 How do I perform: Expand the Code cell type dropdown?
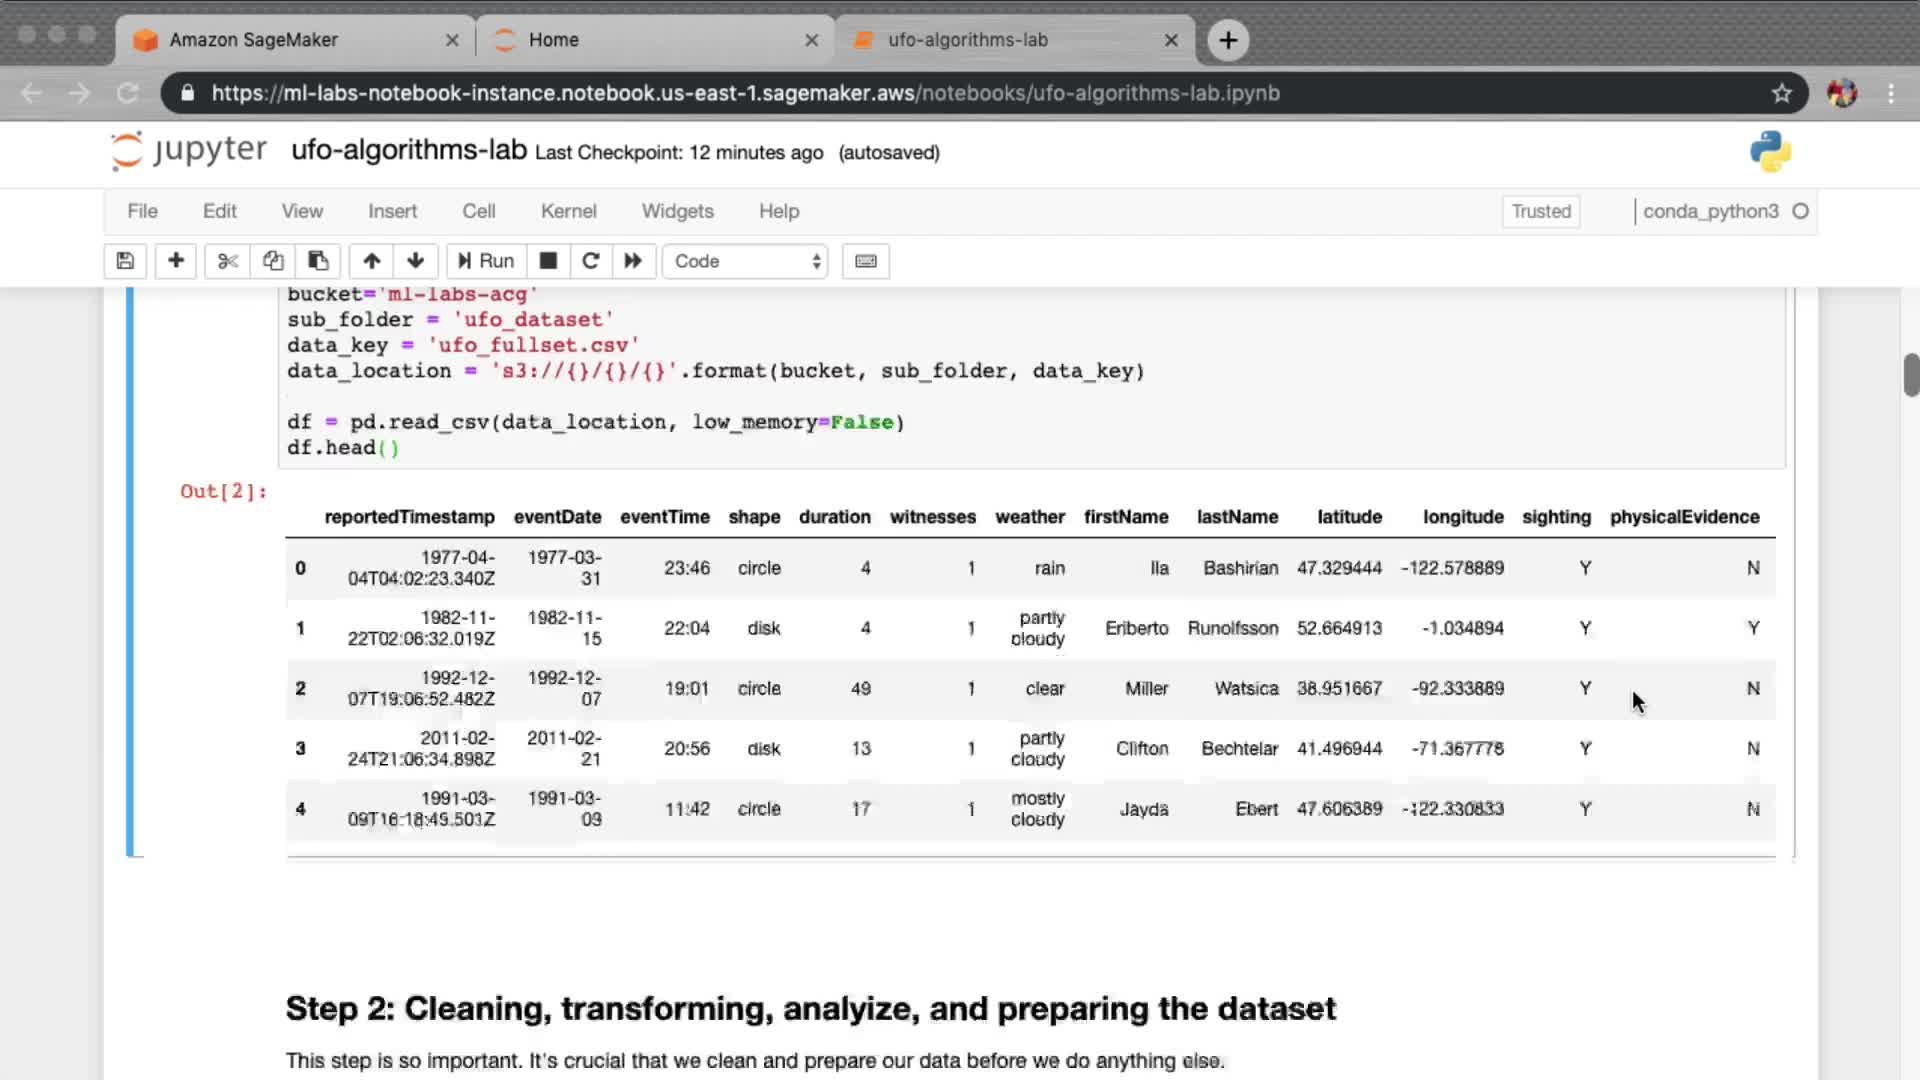pos(746,261)
